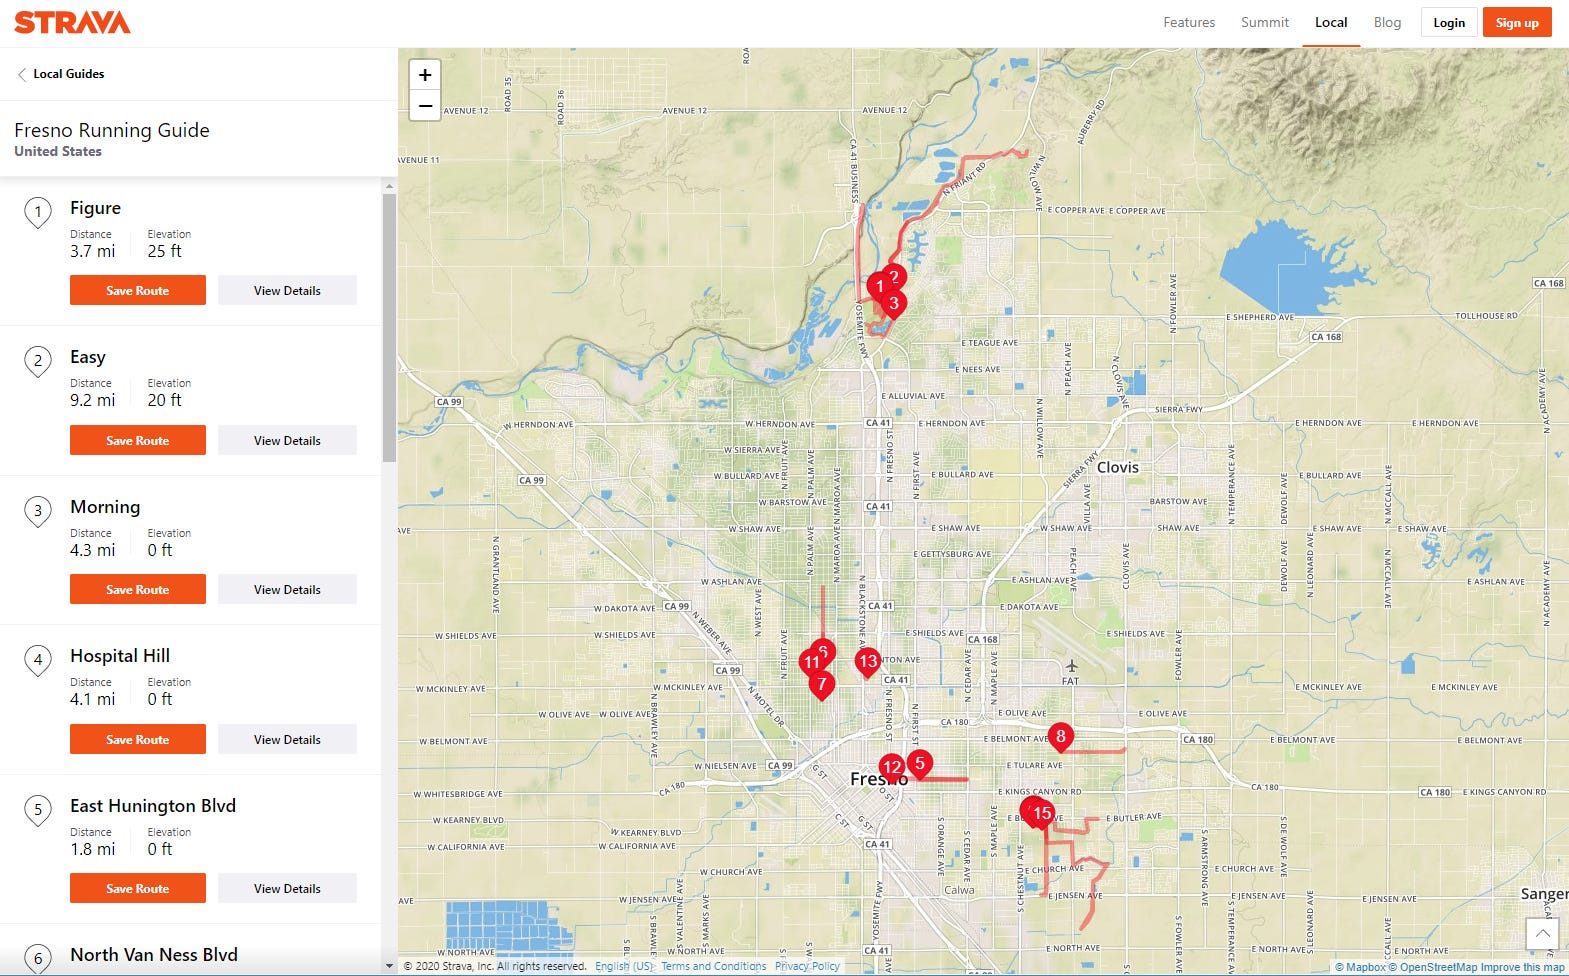Image resolution: width=1569 pixels, height=976 pixels.
Task: View details for the Easy route
Action: pos(287,440)
